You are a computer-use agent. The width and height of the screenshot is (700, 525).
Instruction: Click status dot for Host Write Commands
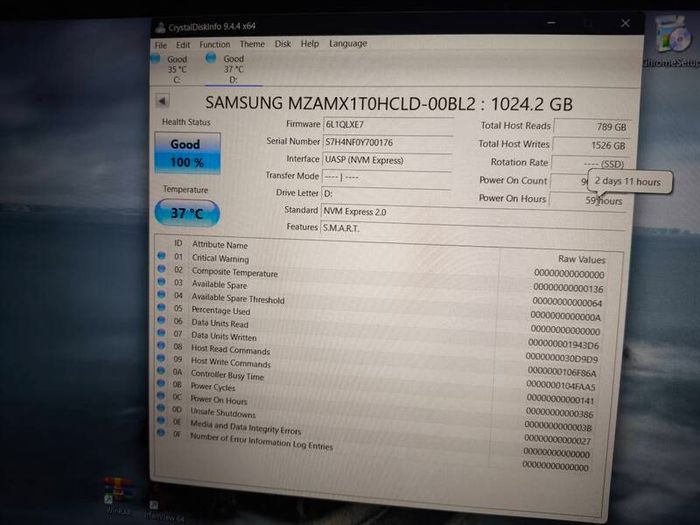pyautogui.click(x=161, y=358)
